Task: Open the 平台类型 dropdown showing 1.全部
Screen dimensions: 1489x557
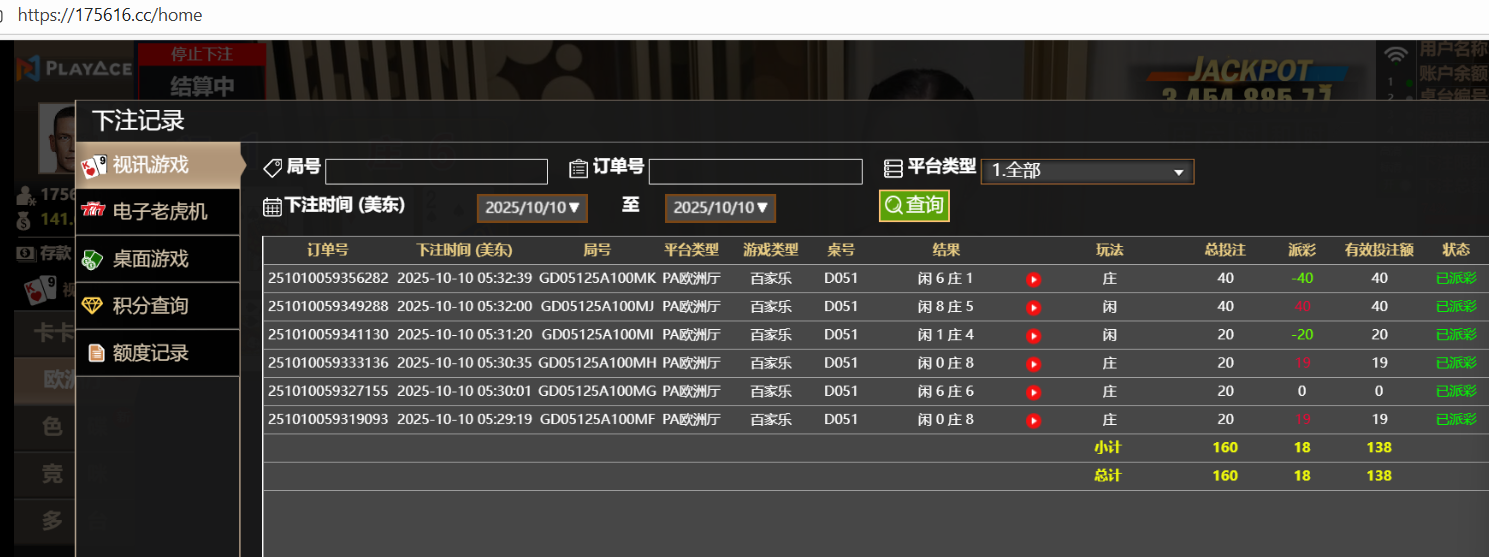Action: click(x=1087, y=171)
